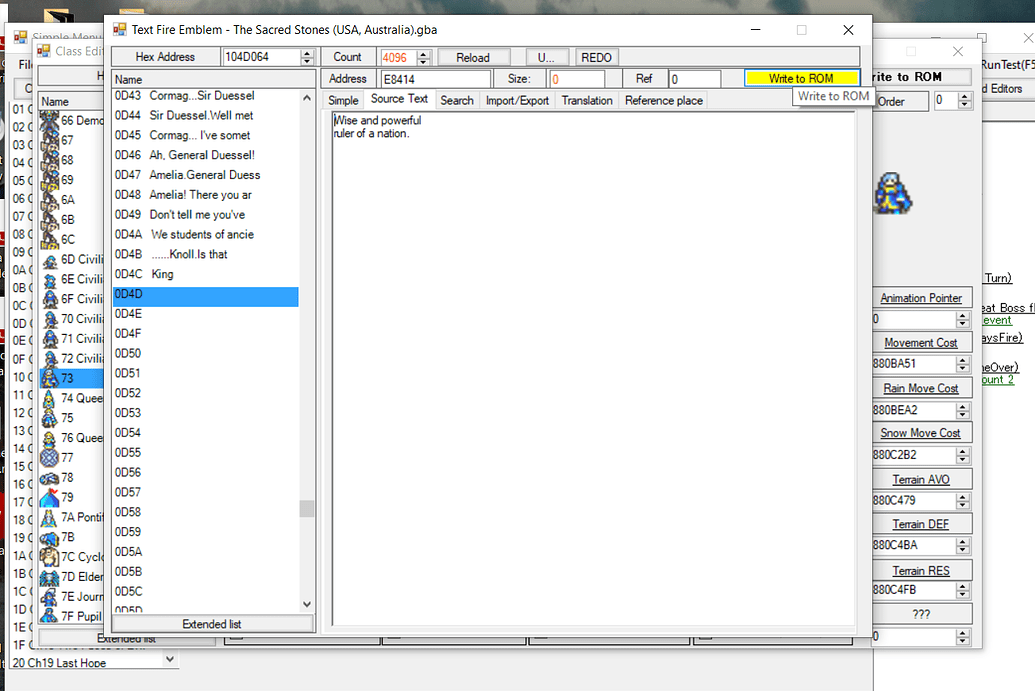The height and width of the screenshot is (691, 1035).
Task: Increment the Count value with its up arrow
Action: [x=422, y=53]
